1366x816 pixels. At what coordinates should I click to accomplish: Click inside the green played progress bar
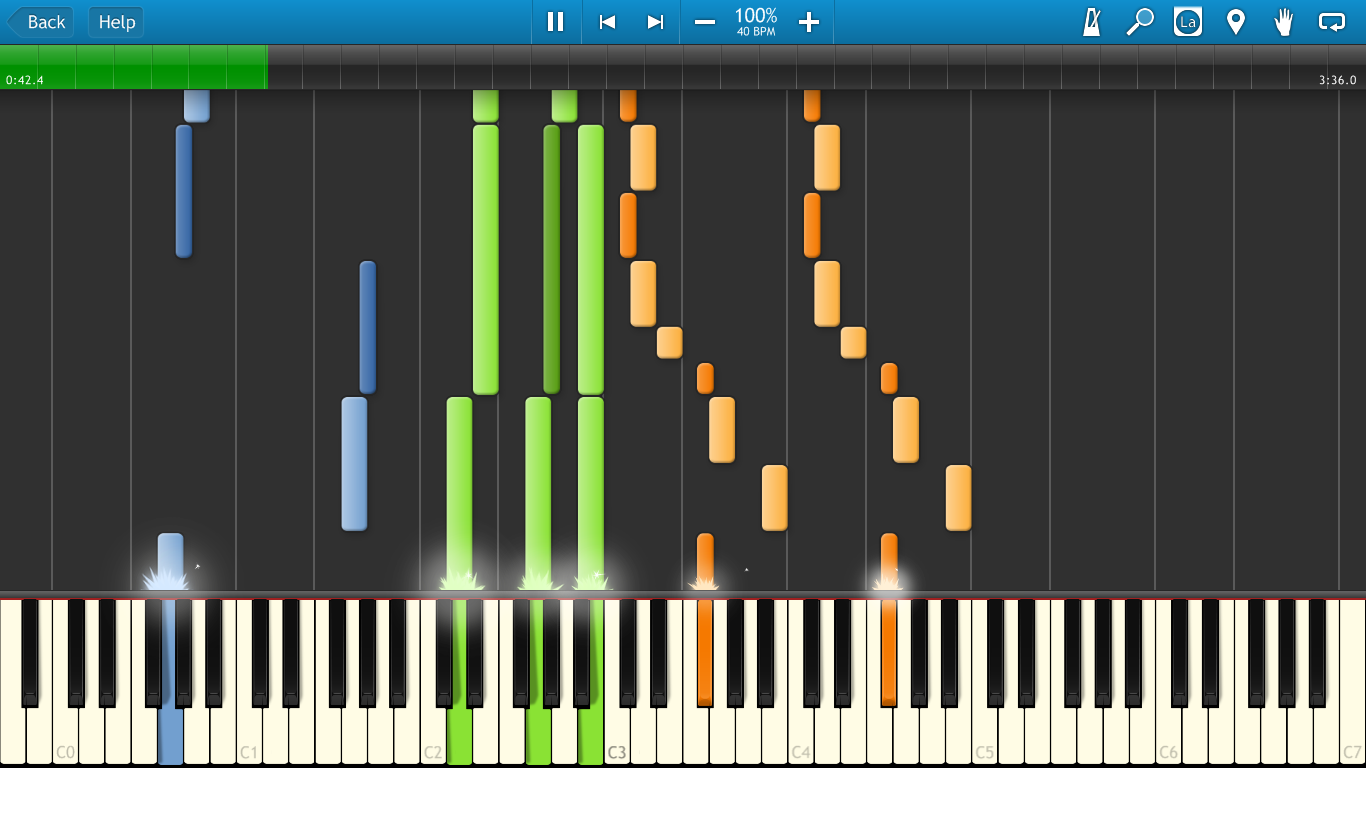134,67
